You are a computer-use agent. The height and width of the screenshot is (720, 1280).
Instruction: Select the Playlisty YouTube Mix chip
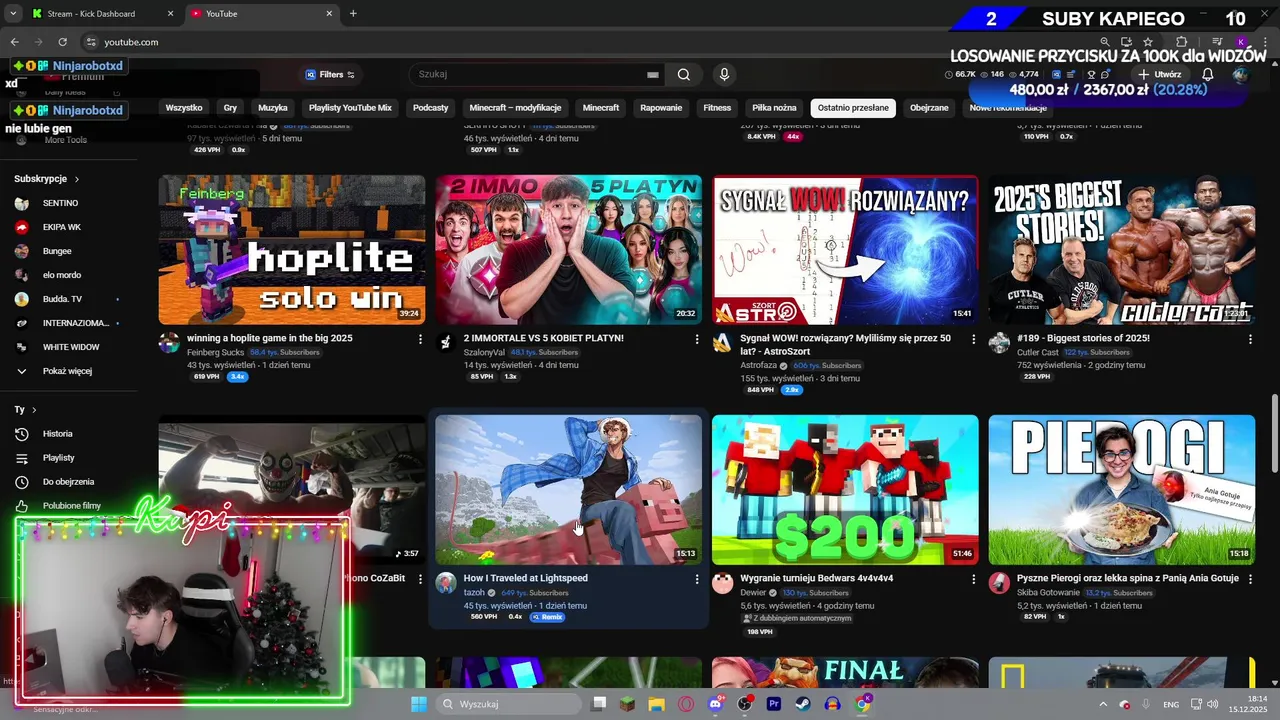click(x=350, y=108)
